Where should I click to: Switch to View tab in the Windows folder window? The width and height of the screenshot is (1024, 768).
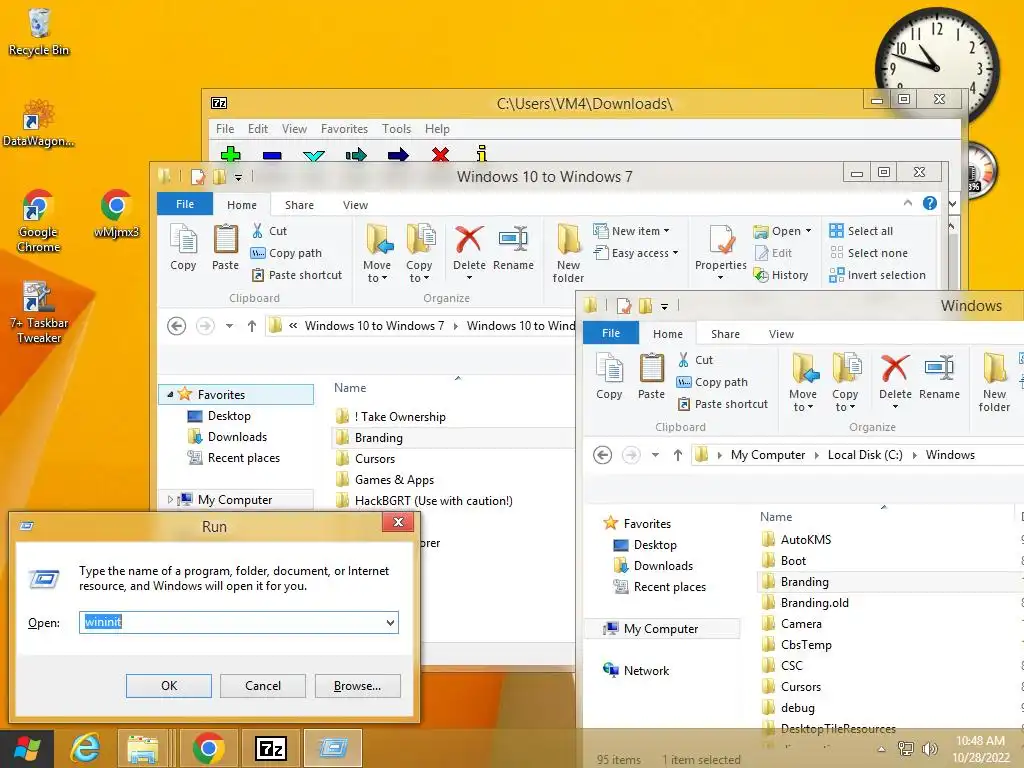point(781,334)
